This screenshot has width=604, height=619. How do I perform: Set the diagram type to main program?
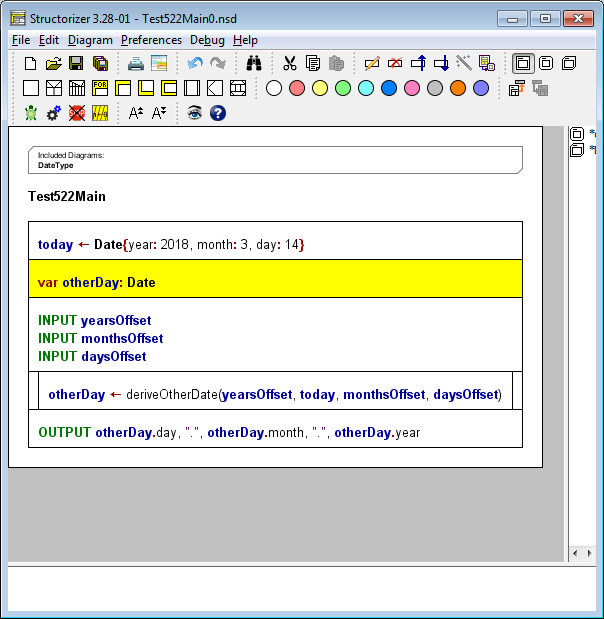(523, 64)
